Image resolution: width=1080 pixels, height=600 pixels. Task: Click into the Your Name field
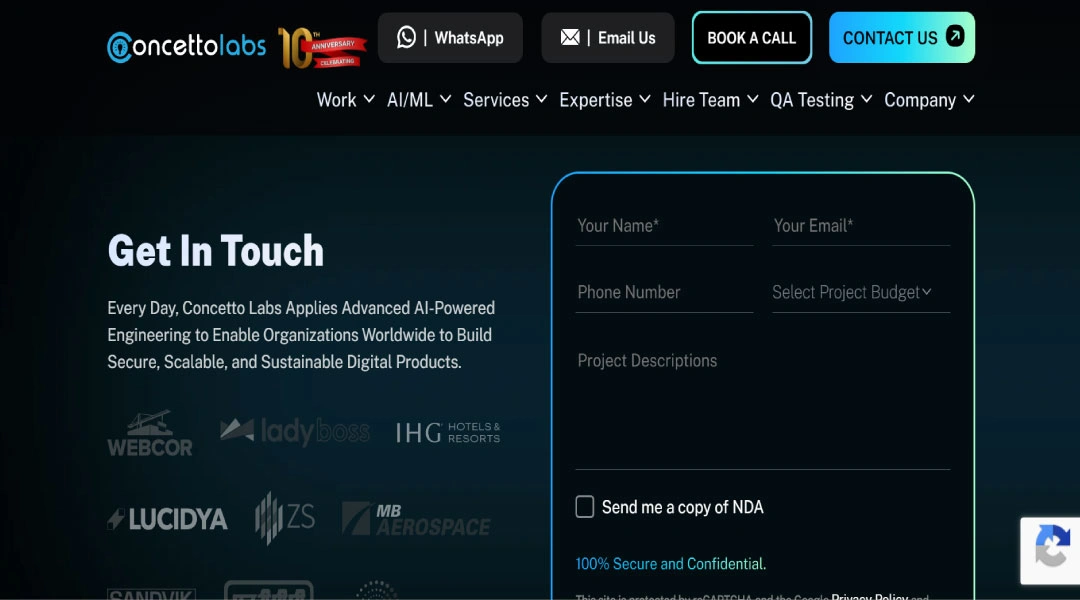(x=664, y=226)
